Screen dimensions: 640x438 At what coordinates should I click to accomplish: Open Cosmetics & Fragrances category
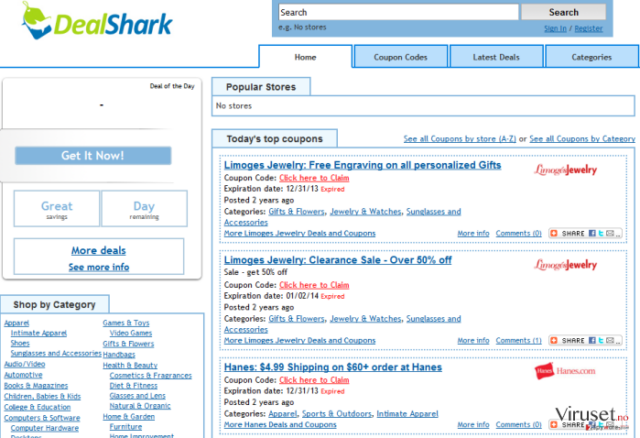coord(151,375)
